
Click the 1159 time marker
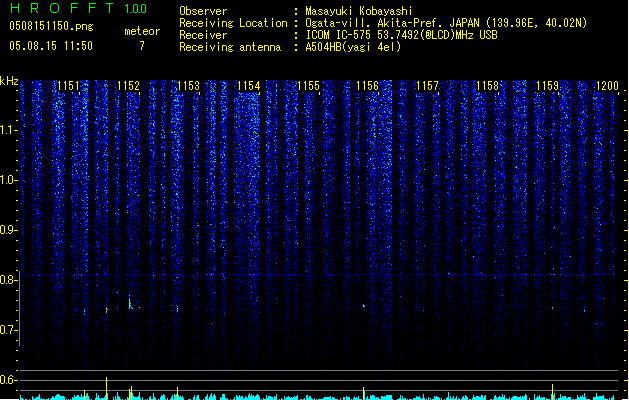point(548,86)
